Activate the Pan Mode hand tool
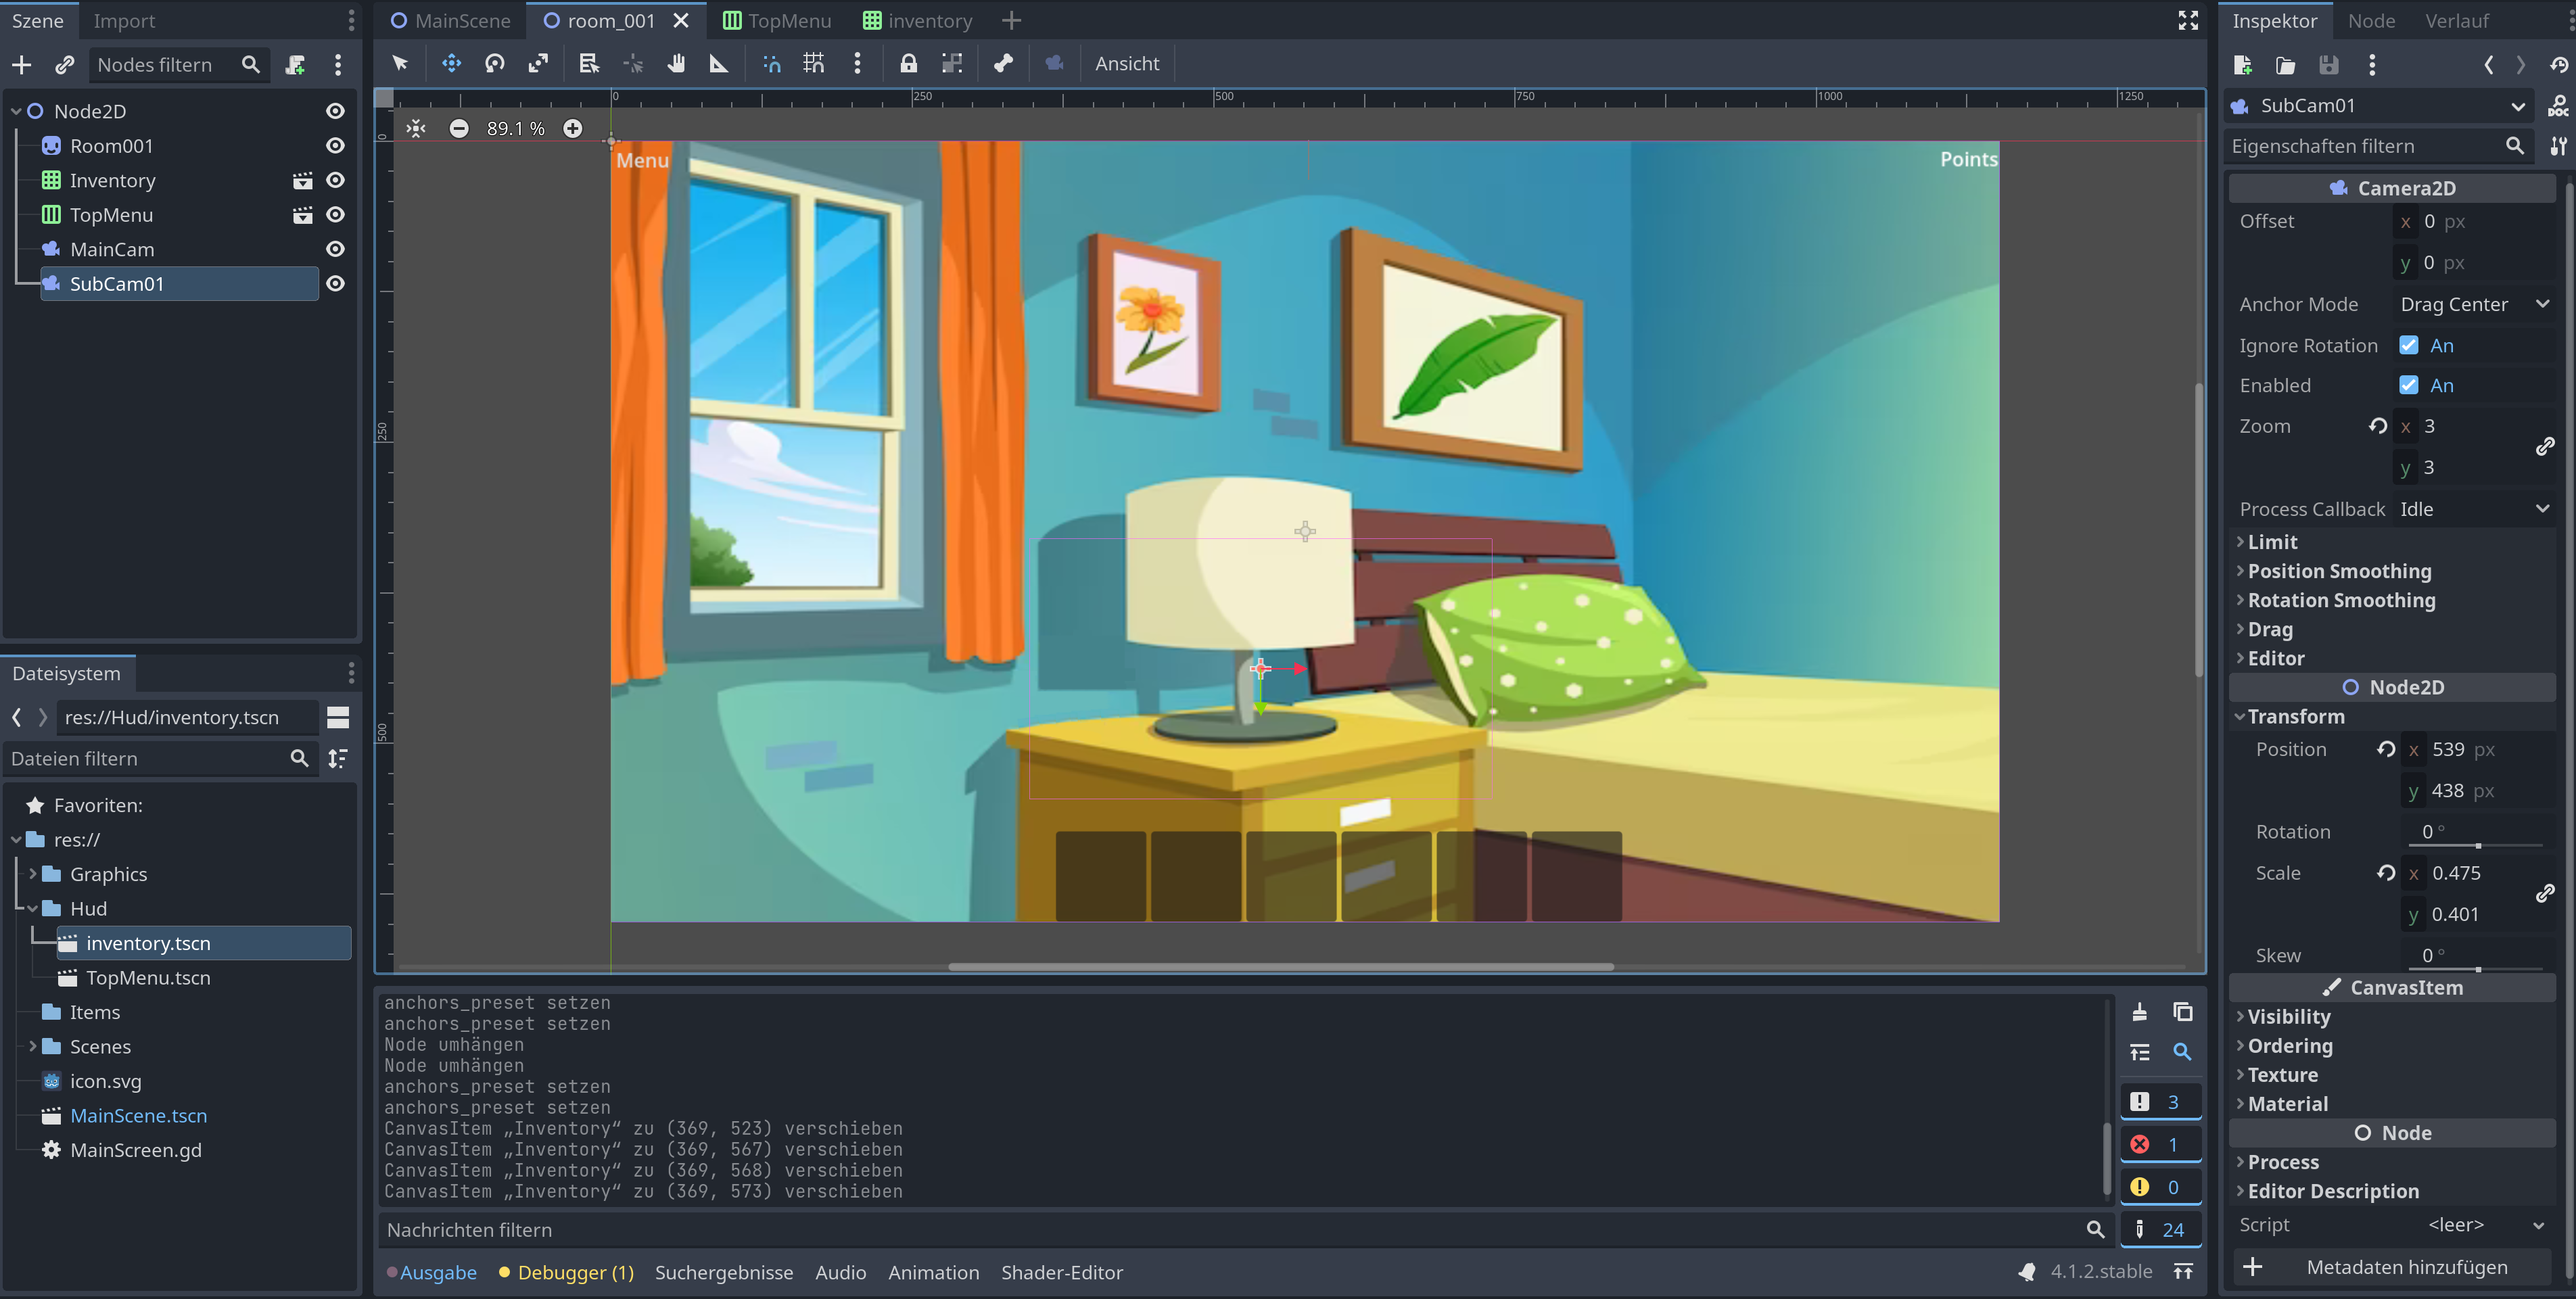The image size is (2576, 1299). click(677, 63)
